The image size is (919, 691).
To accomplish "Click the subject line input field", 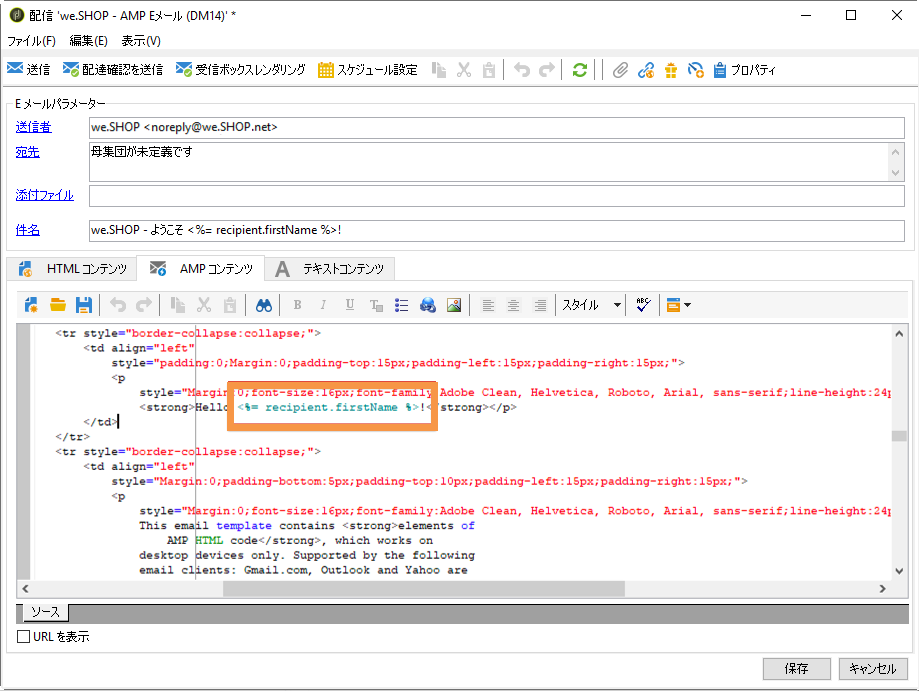I will click(496, 230).
